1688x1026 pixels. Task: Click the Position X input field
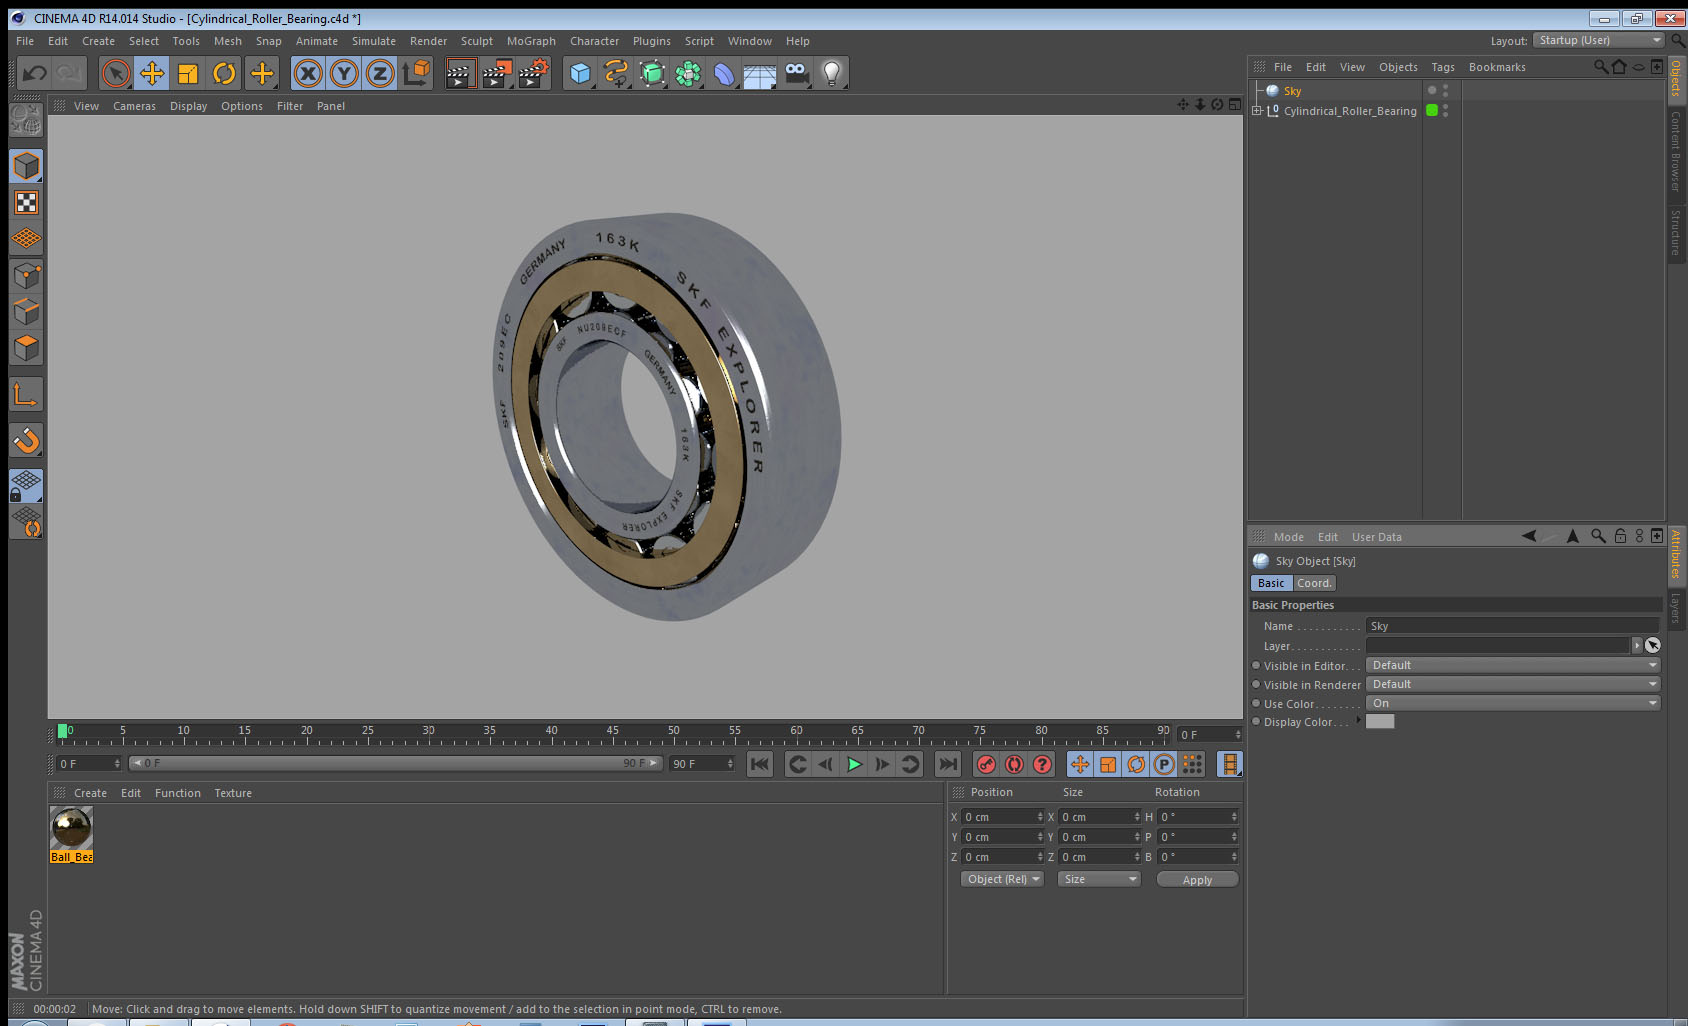click(1002, 817)
